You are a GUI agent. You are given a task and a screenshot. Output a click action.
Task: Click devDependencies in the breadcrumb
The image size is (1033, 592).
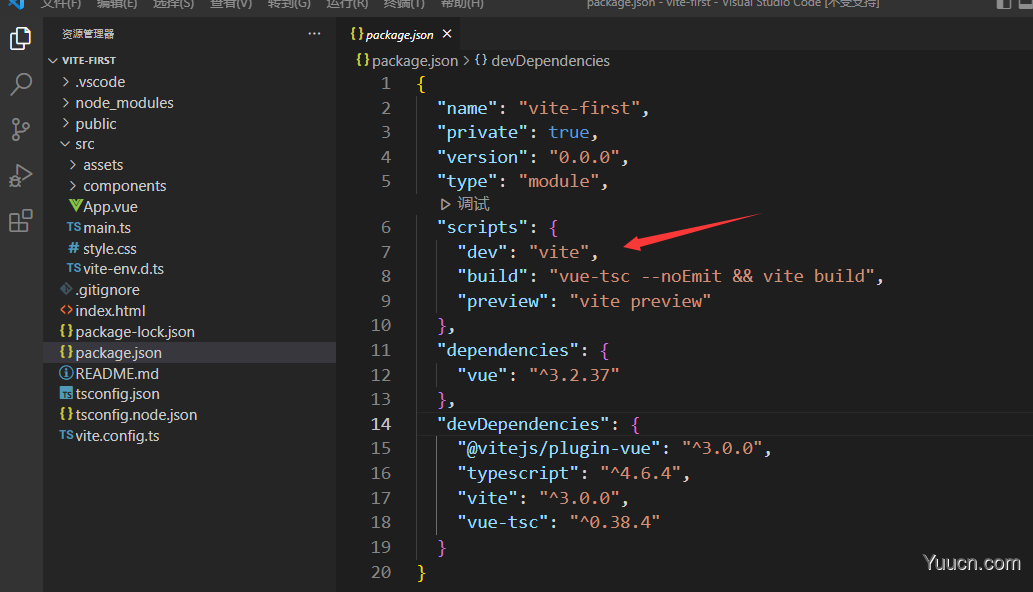550,61
